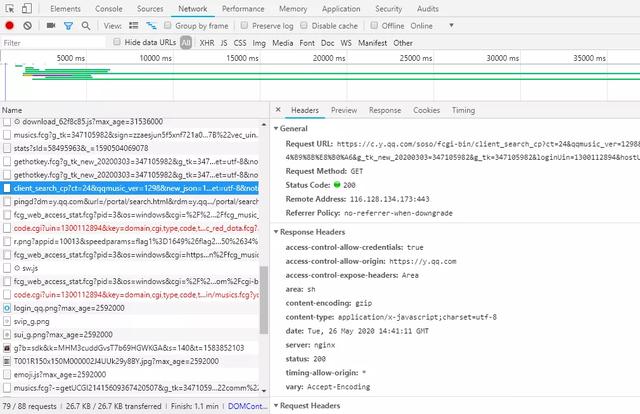640x414 pixels.
Task: Toggle the device toolbar icon
Action: [x=28, y=8]
